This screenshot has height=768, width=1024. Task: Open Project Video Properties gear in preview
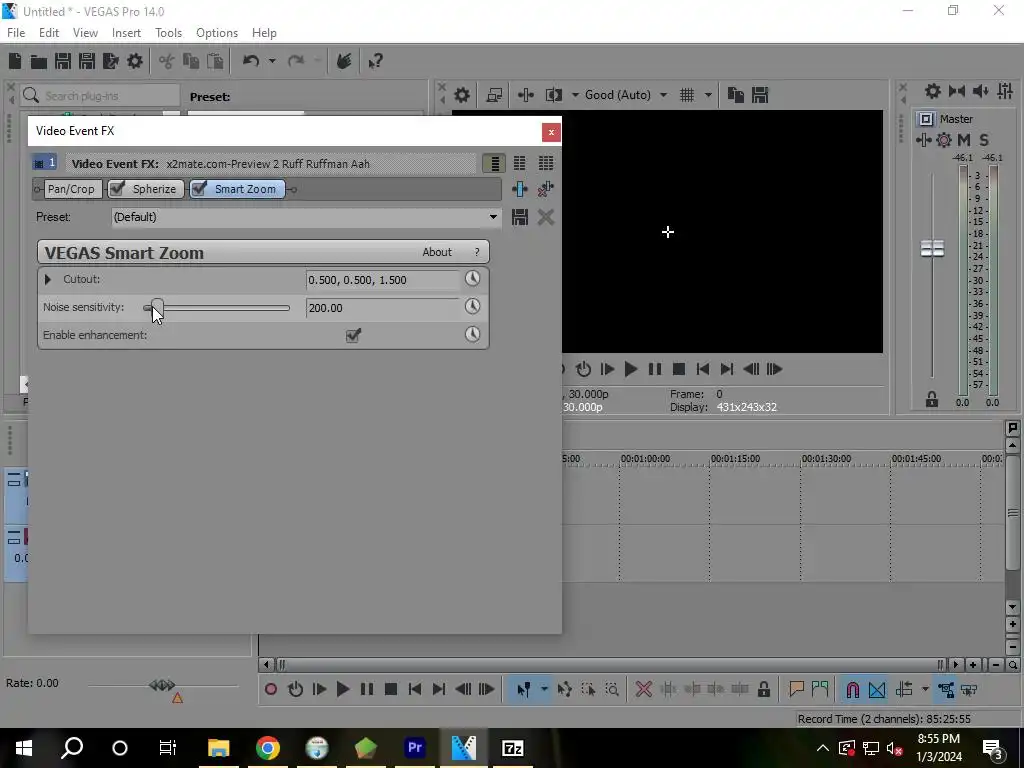click(x=462, y=95)
